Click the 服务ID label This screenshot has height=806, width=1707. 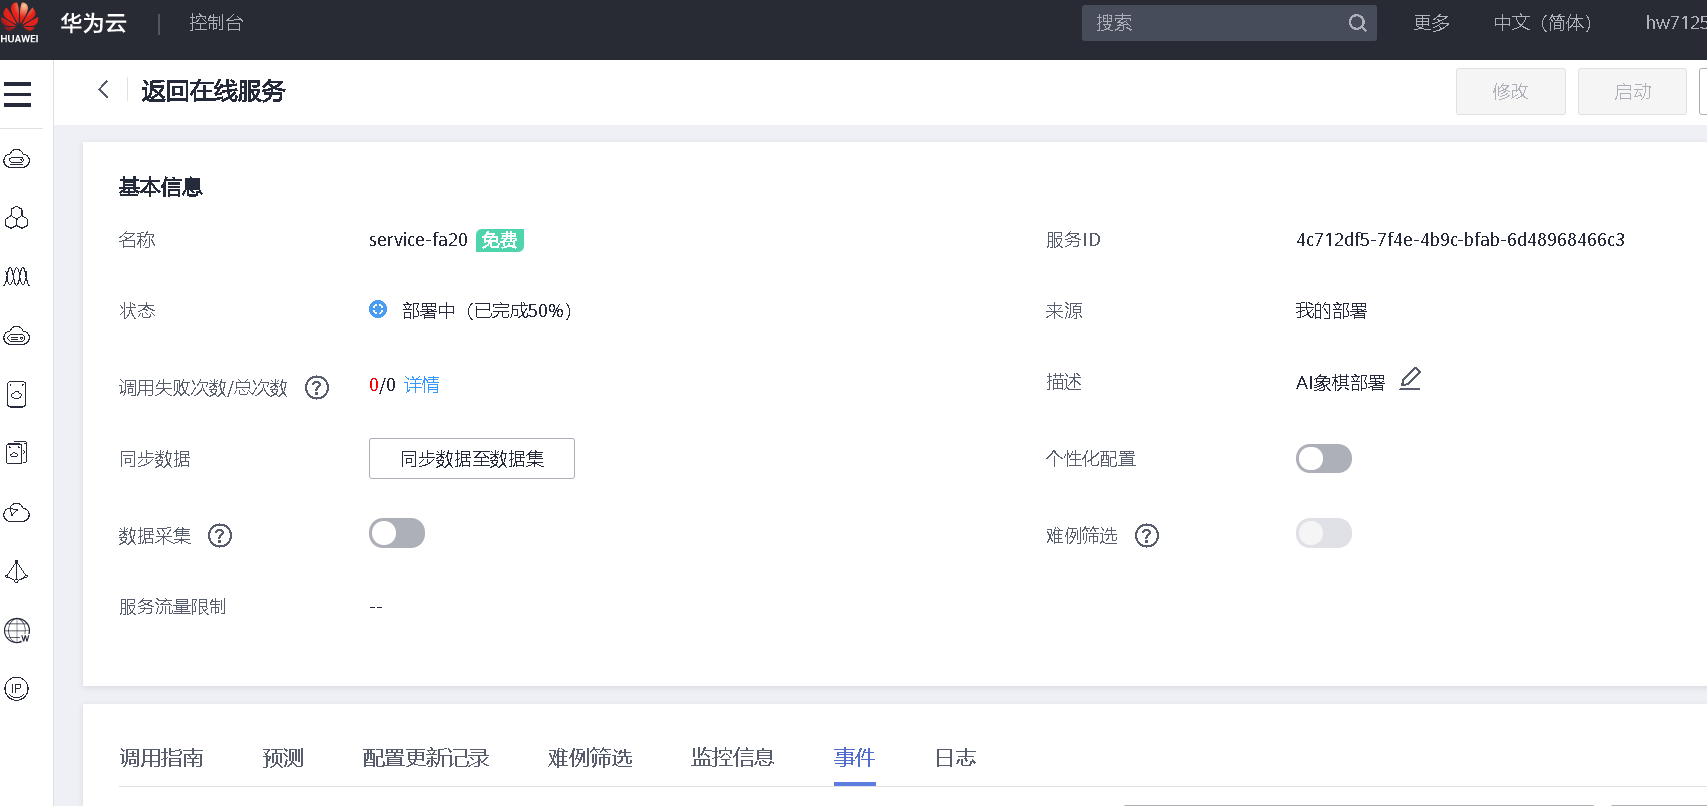pyautogui.click(x=1073, y=240)
